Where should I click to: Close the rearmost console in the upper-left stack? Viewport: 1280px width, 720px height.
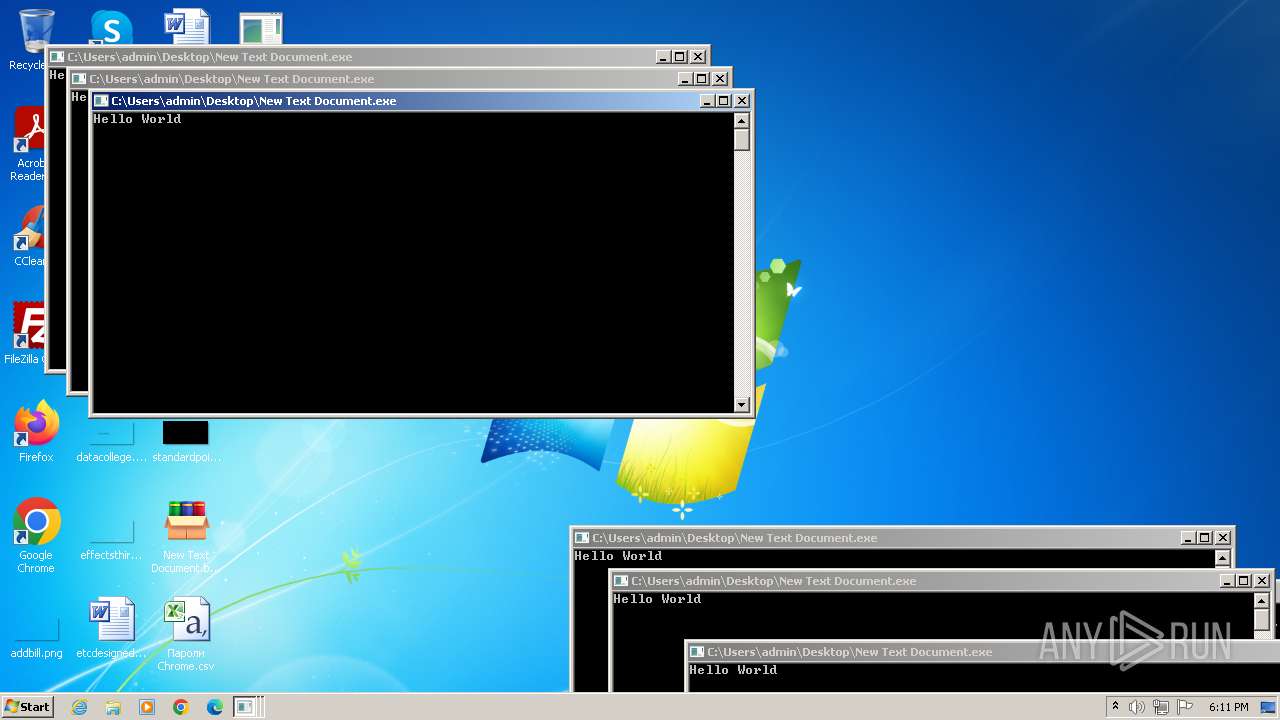pos(698,57)
